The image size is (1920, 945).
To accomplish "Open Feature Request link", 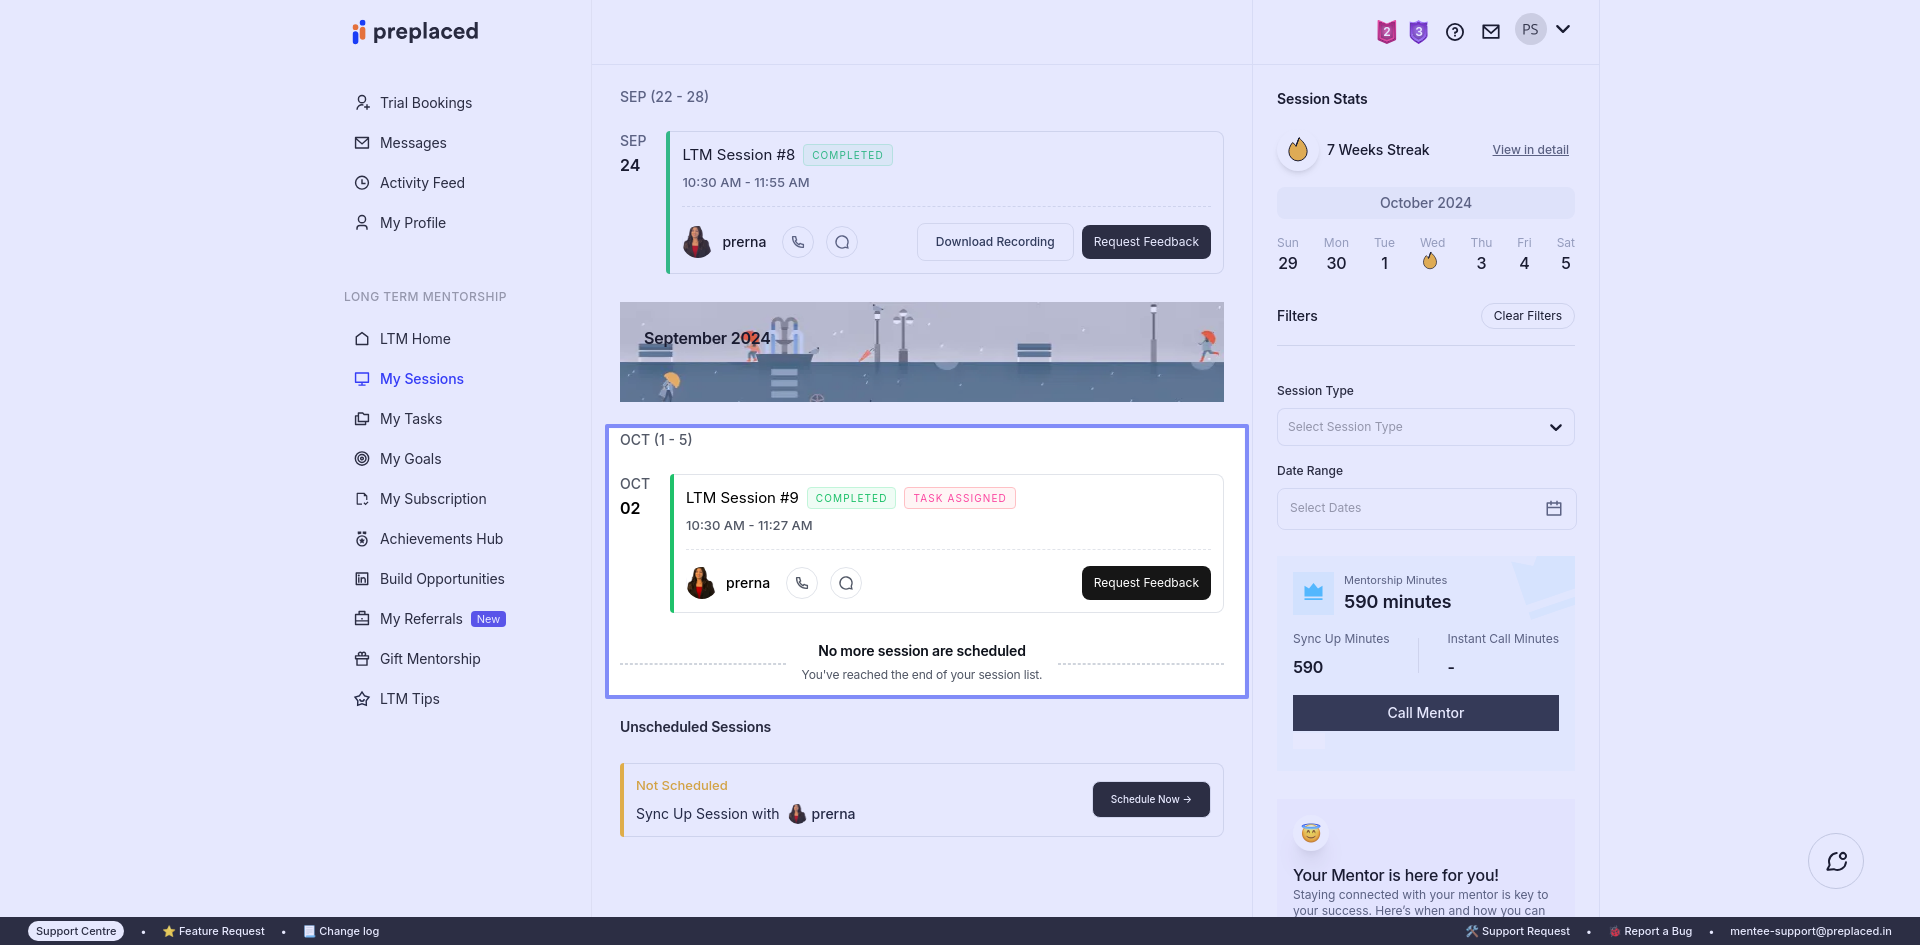I will 214,931.
